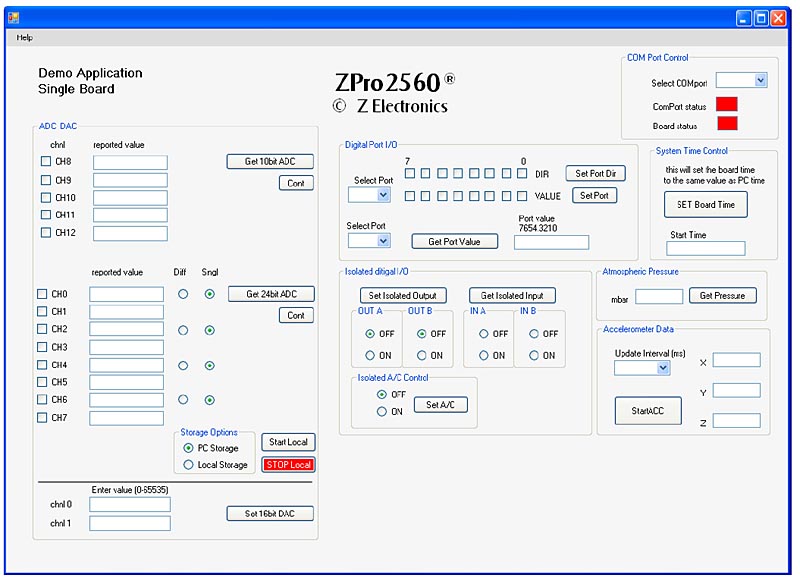Turn Isolated A/C Control to ON
800x581 pixels.
point(382,411)
